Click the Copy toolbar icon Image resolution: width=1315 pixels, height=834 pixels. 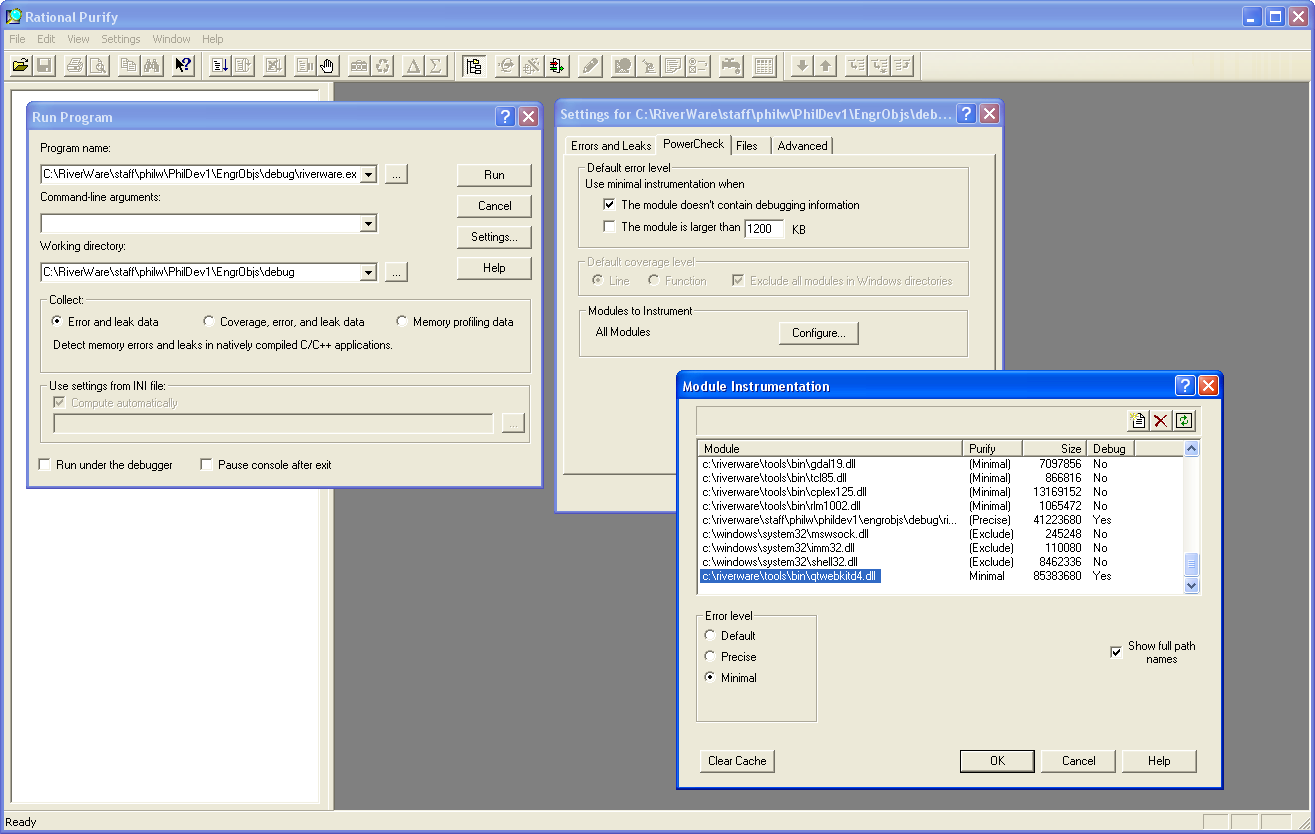tap(128, 66)
